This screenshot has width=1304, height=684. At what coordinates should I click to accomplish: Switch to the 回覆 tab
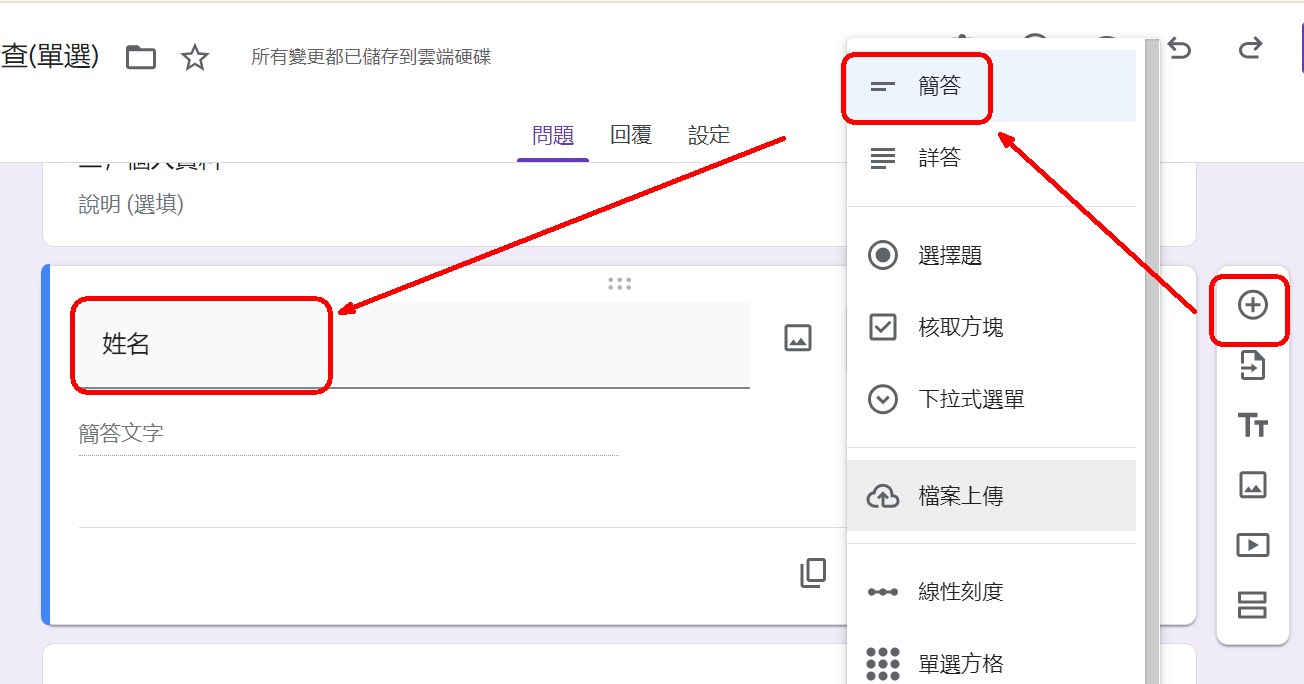pos(631,135)
